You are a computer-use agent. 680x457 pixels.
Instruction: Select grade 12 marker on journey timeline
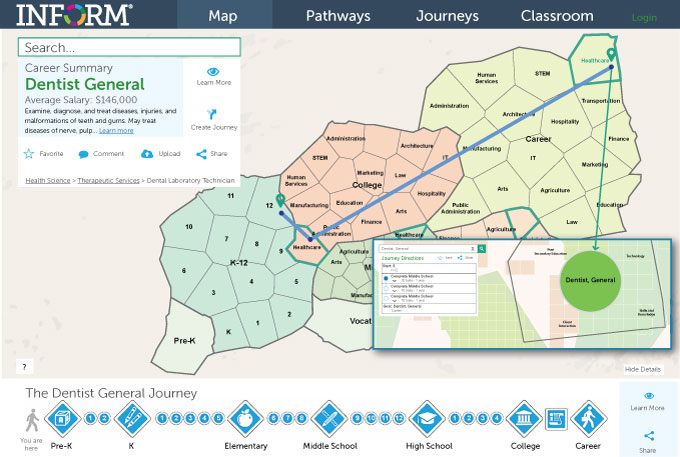point(399,418)
